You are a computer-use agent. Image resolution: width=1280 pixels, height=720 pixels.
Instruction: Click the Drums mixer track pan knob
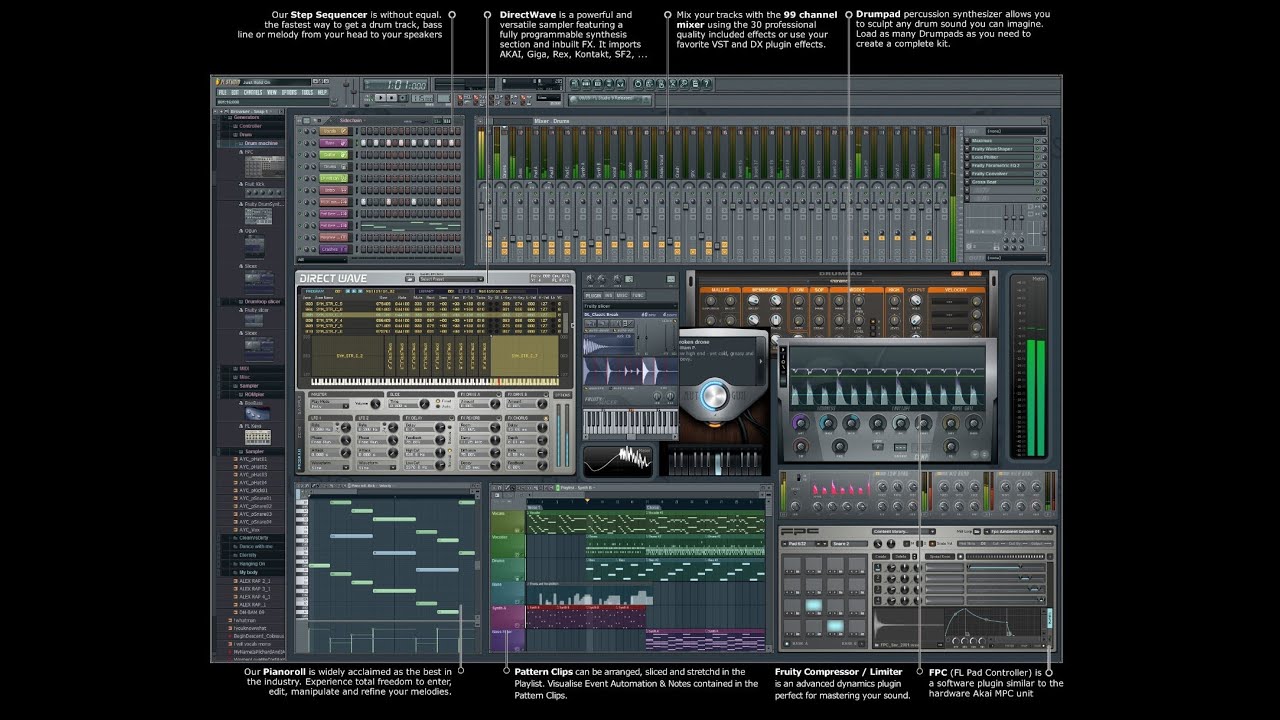point(500,185)
